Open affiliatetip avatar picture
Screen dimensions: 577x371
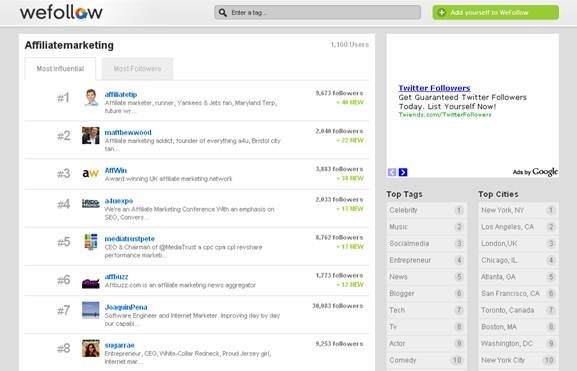pyautogui.click(x=91, y=98)
